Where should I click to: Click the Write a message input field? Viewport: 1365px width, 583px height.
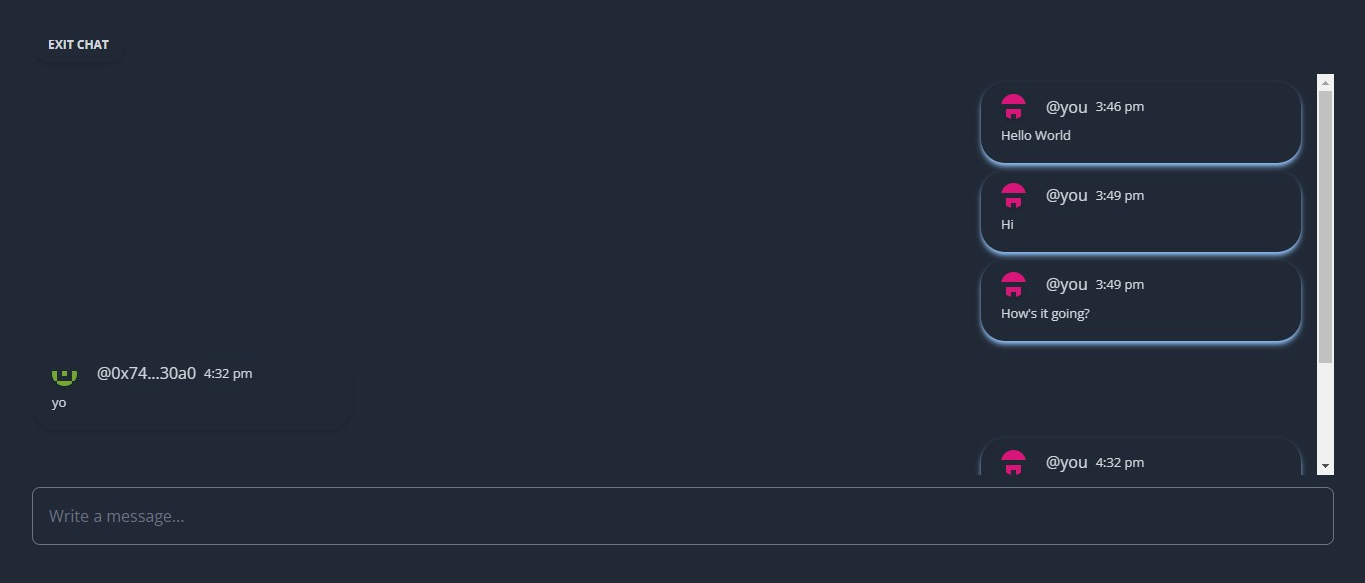(x=683, y=515)
